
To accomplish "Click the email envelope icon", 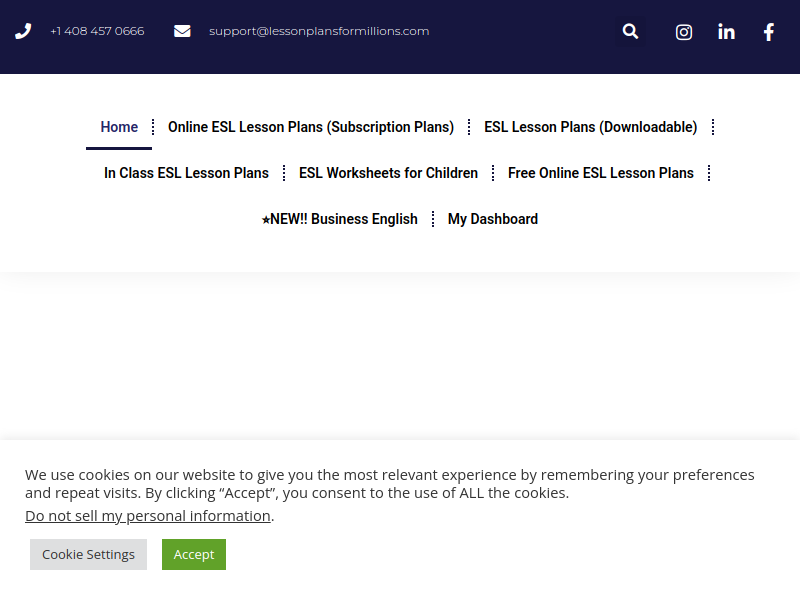I will tap(182, 31).
